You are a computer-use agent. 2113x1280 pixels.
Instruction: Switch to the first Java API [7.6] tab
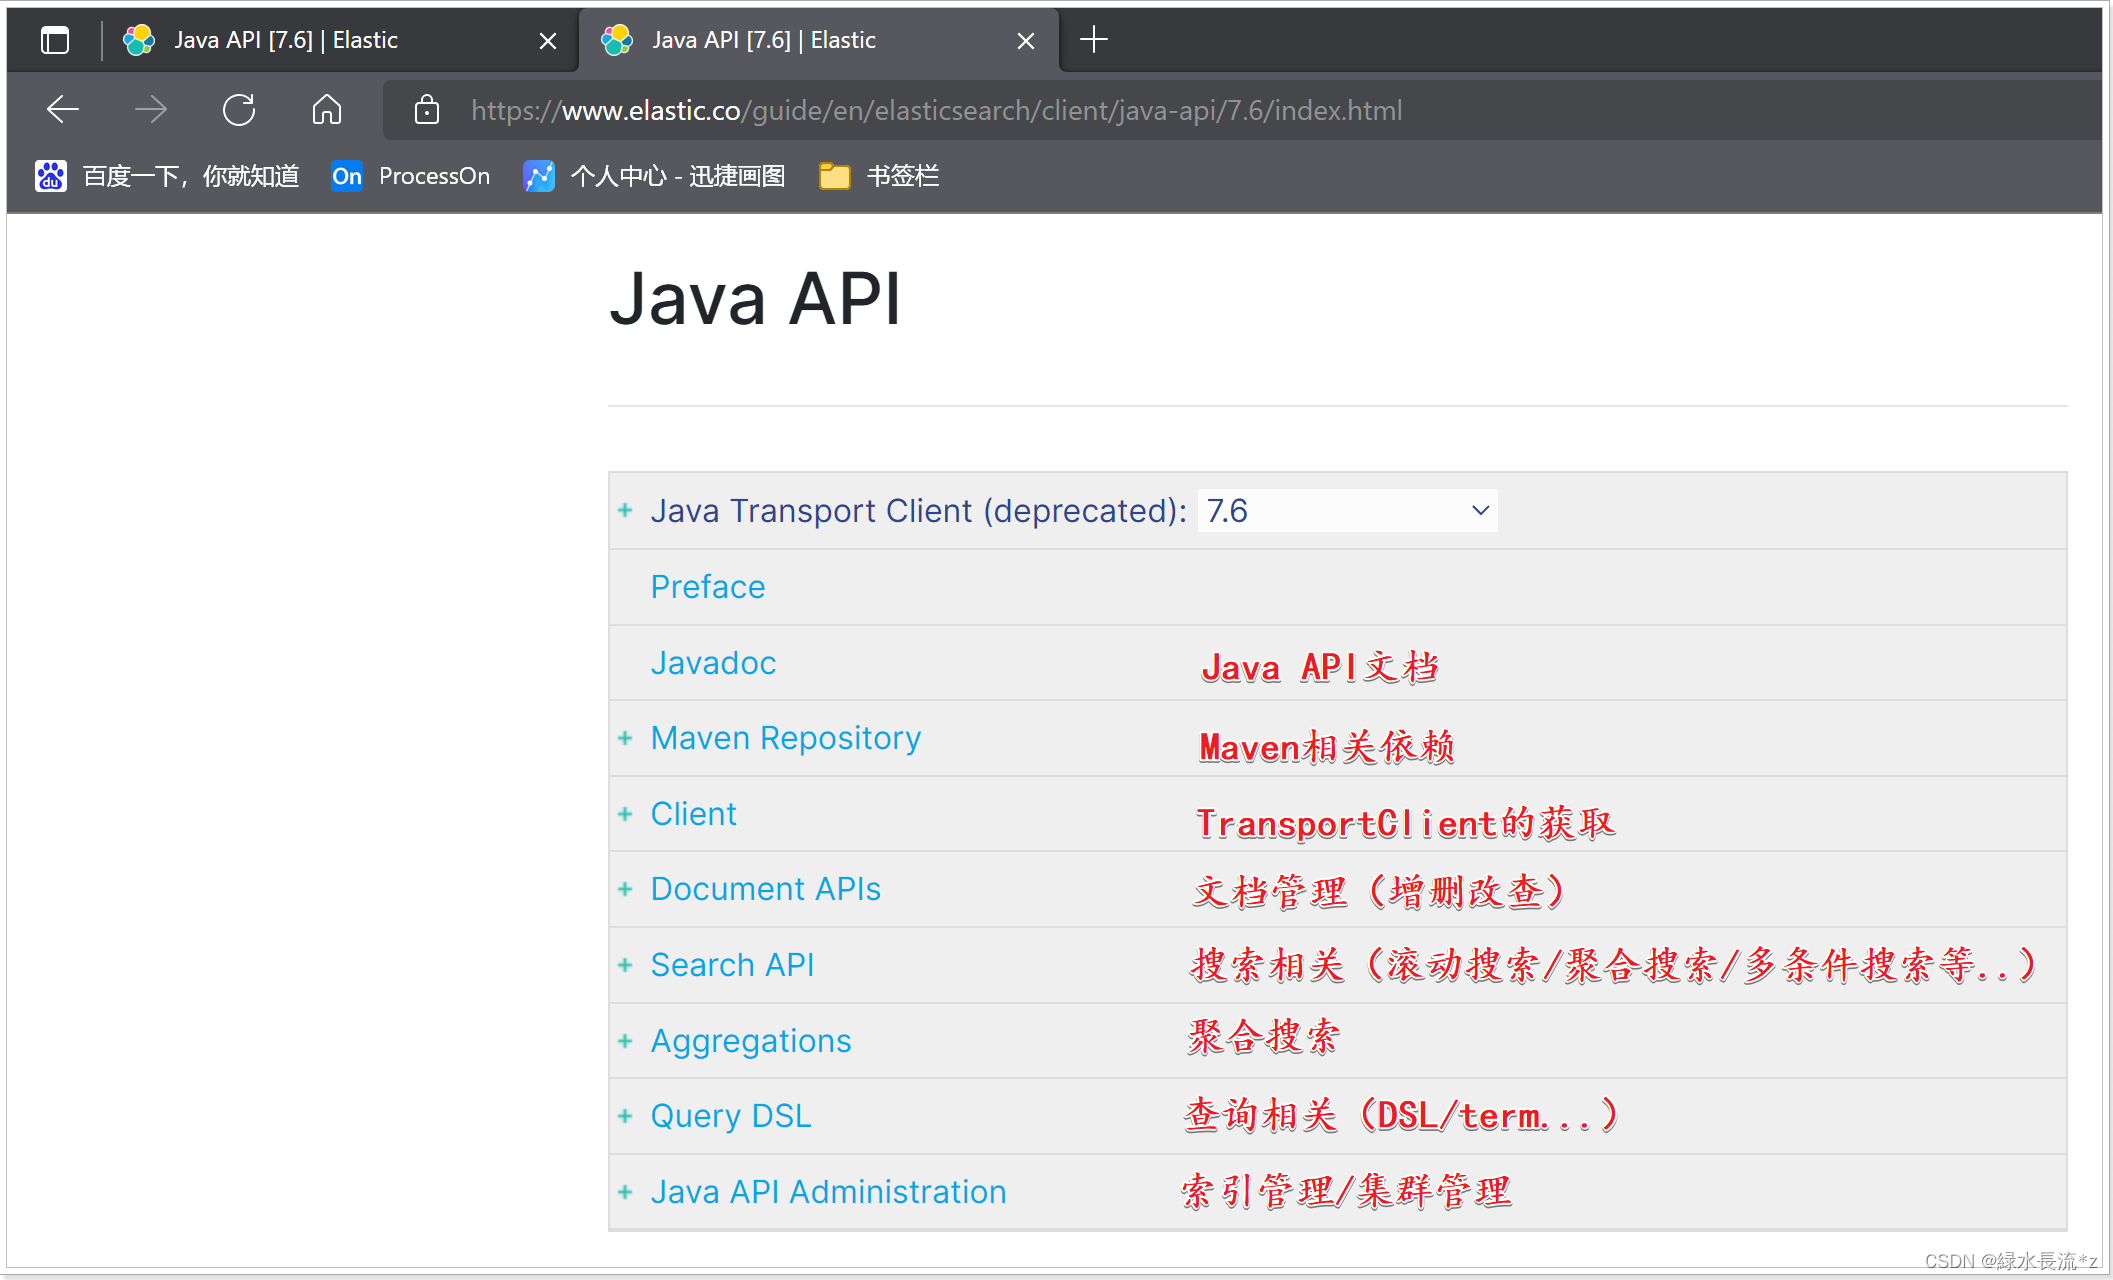[341, 40]
